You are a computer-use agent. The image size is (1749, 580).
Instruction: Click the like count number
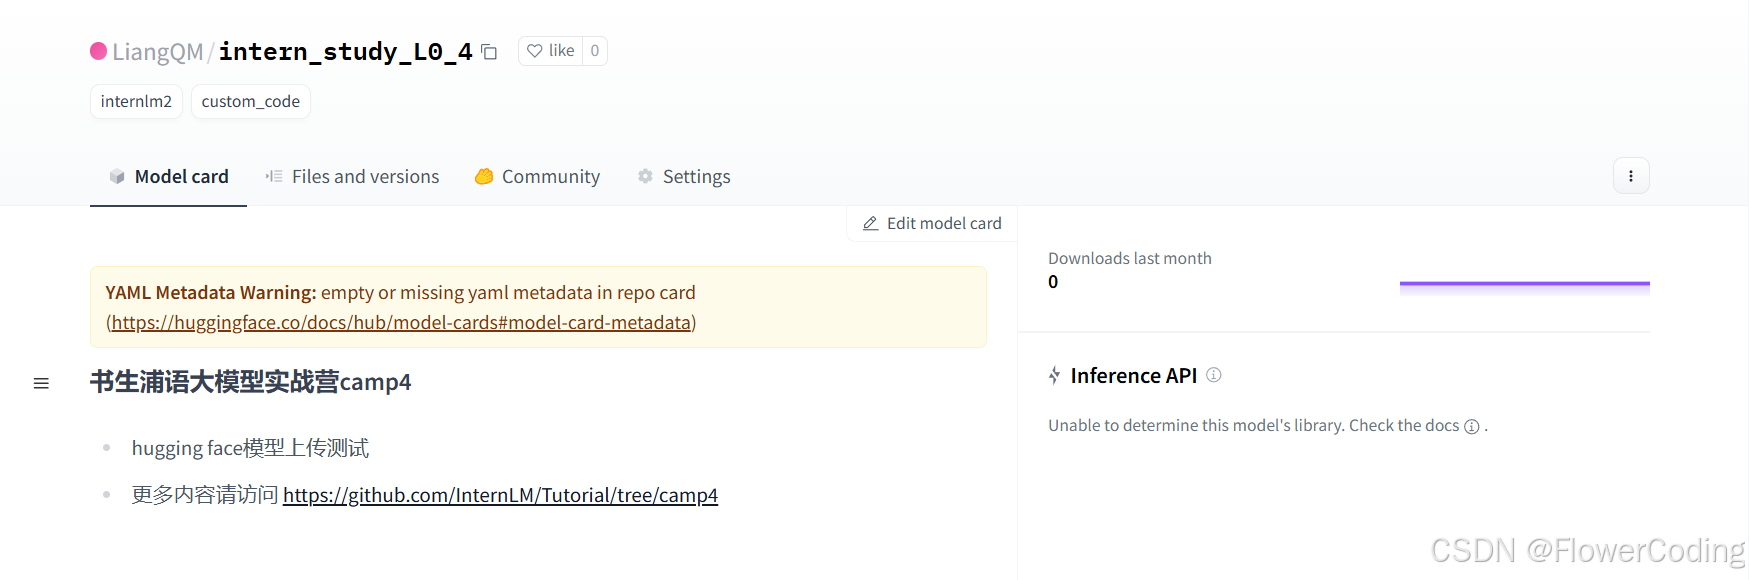pos(595,51)
